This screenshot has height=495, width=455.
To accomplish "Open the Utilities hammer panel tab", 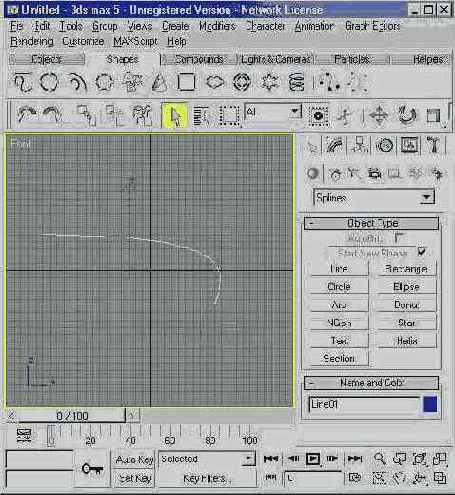I will click(434, 145).
